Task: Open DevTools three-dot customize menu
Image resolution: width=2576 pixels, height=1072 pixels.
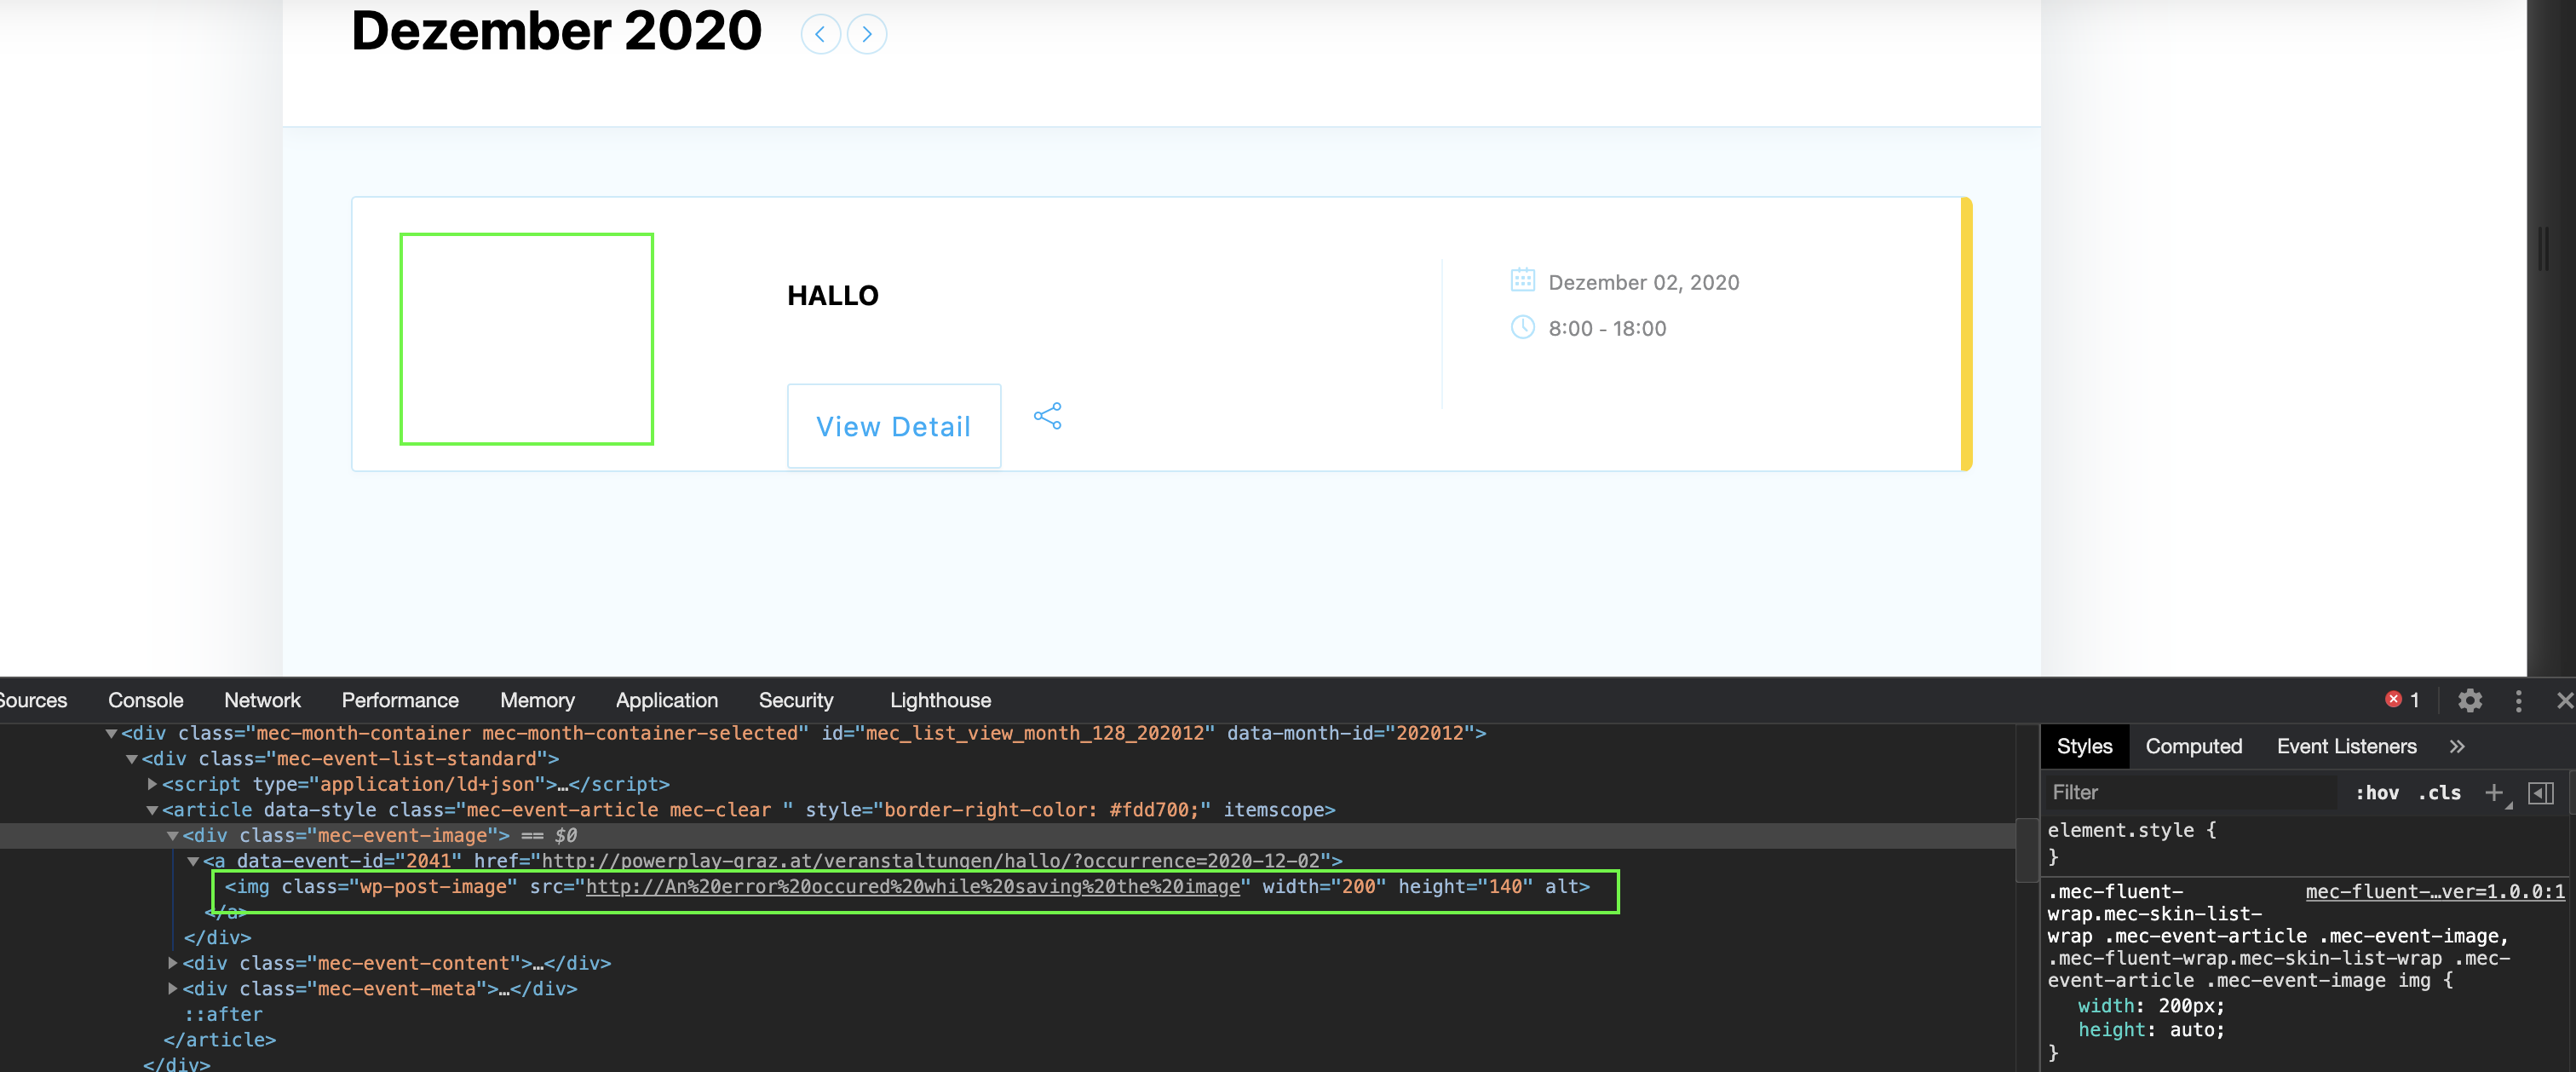Action: 2518,700
